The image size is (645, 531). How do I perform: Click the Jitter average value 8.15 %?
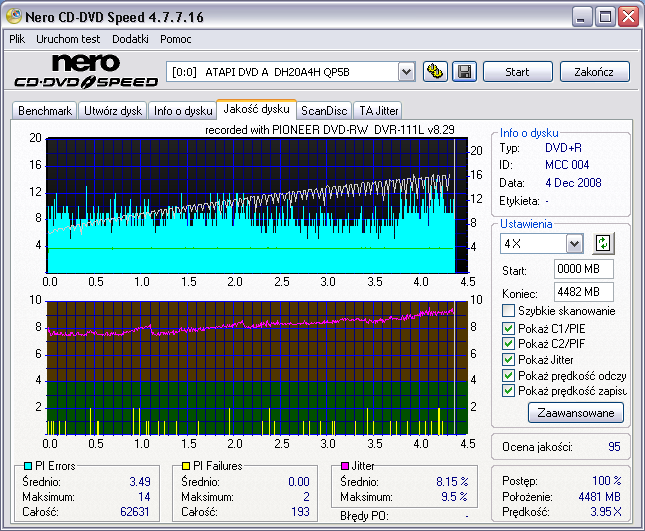click(452, 482)
